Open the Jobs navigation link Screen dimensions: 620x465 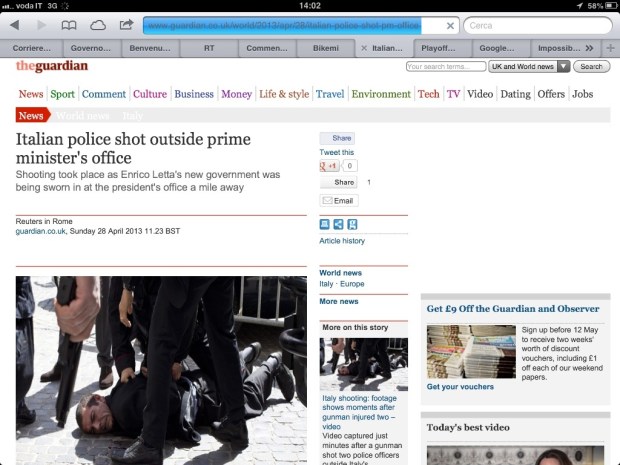click(583, 94)
